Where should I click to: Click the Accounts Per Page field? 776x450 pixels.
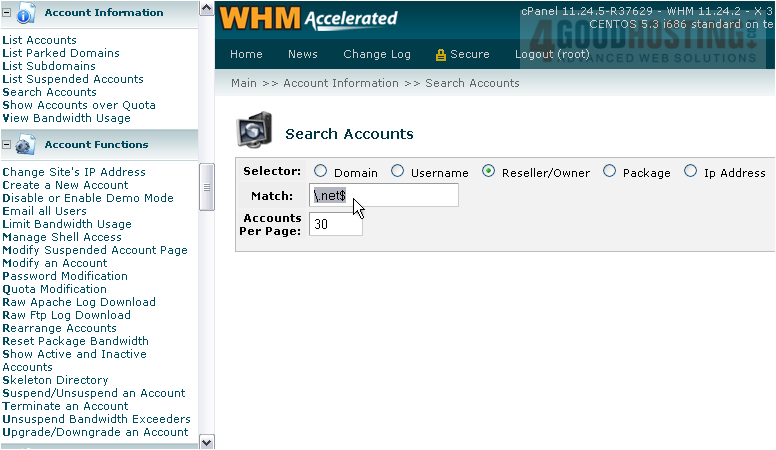[x=335, y=224]
